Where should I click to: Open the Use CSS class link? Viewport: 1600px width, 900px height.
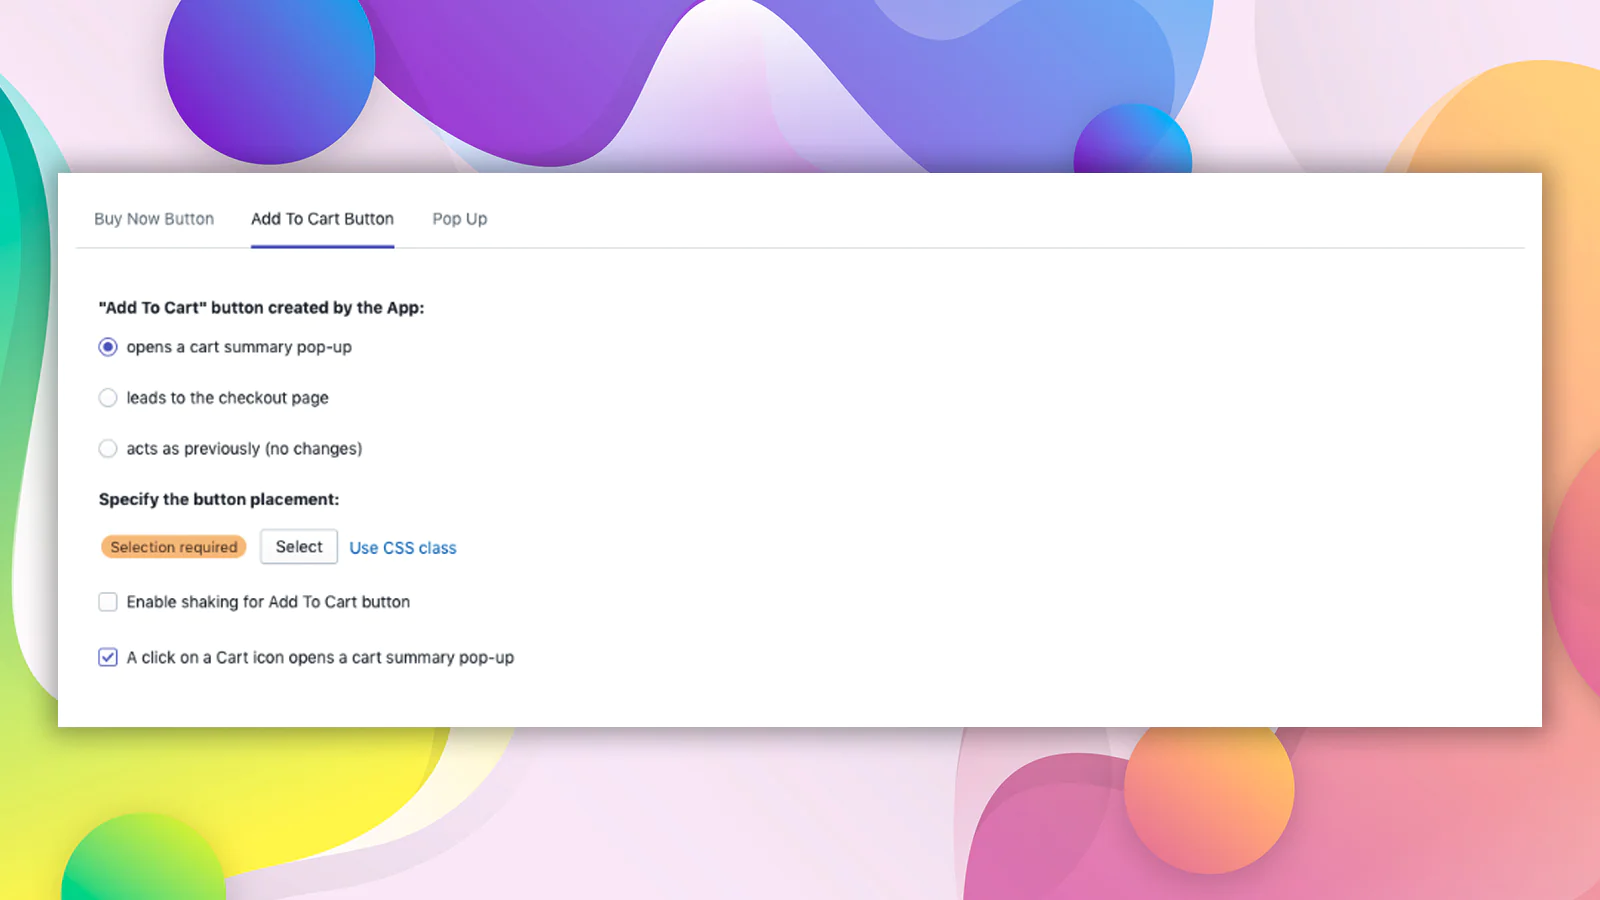click(x=403, y=548)
